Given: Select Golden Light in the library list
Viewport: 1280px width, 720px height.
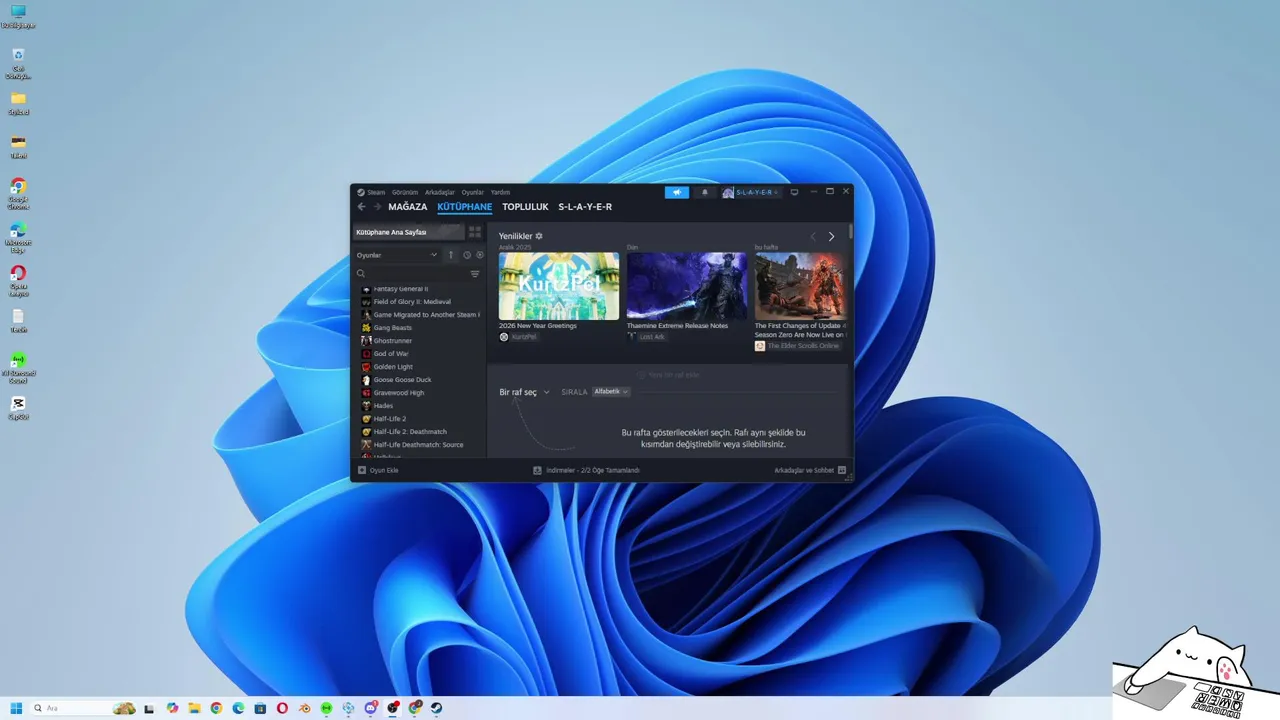Looking at the screenshot, I should point(393,367).
